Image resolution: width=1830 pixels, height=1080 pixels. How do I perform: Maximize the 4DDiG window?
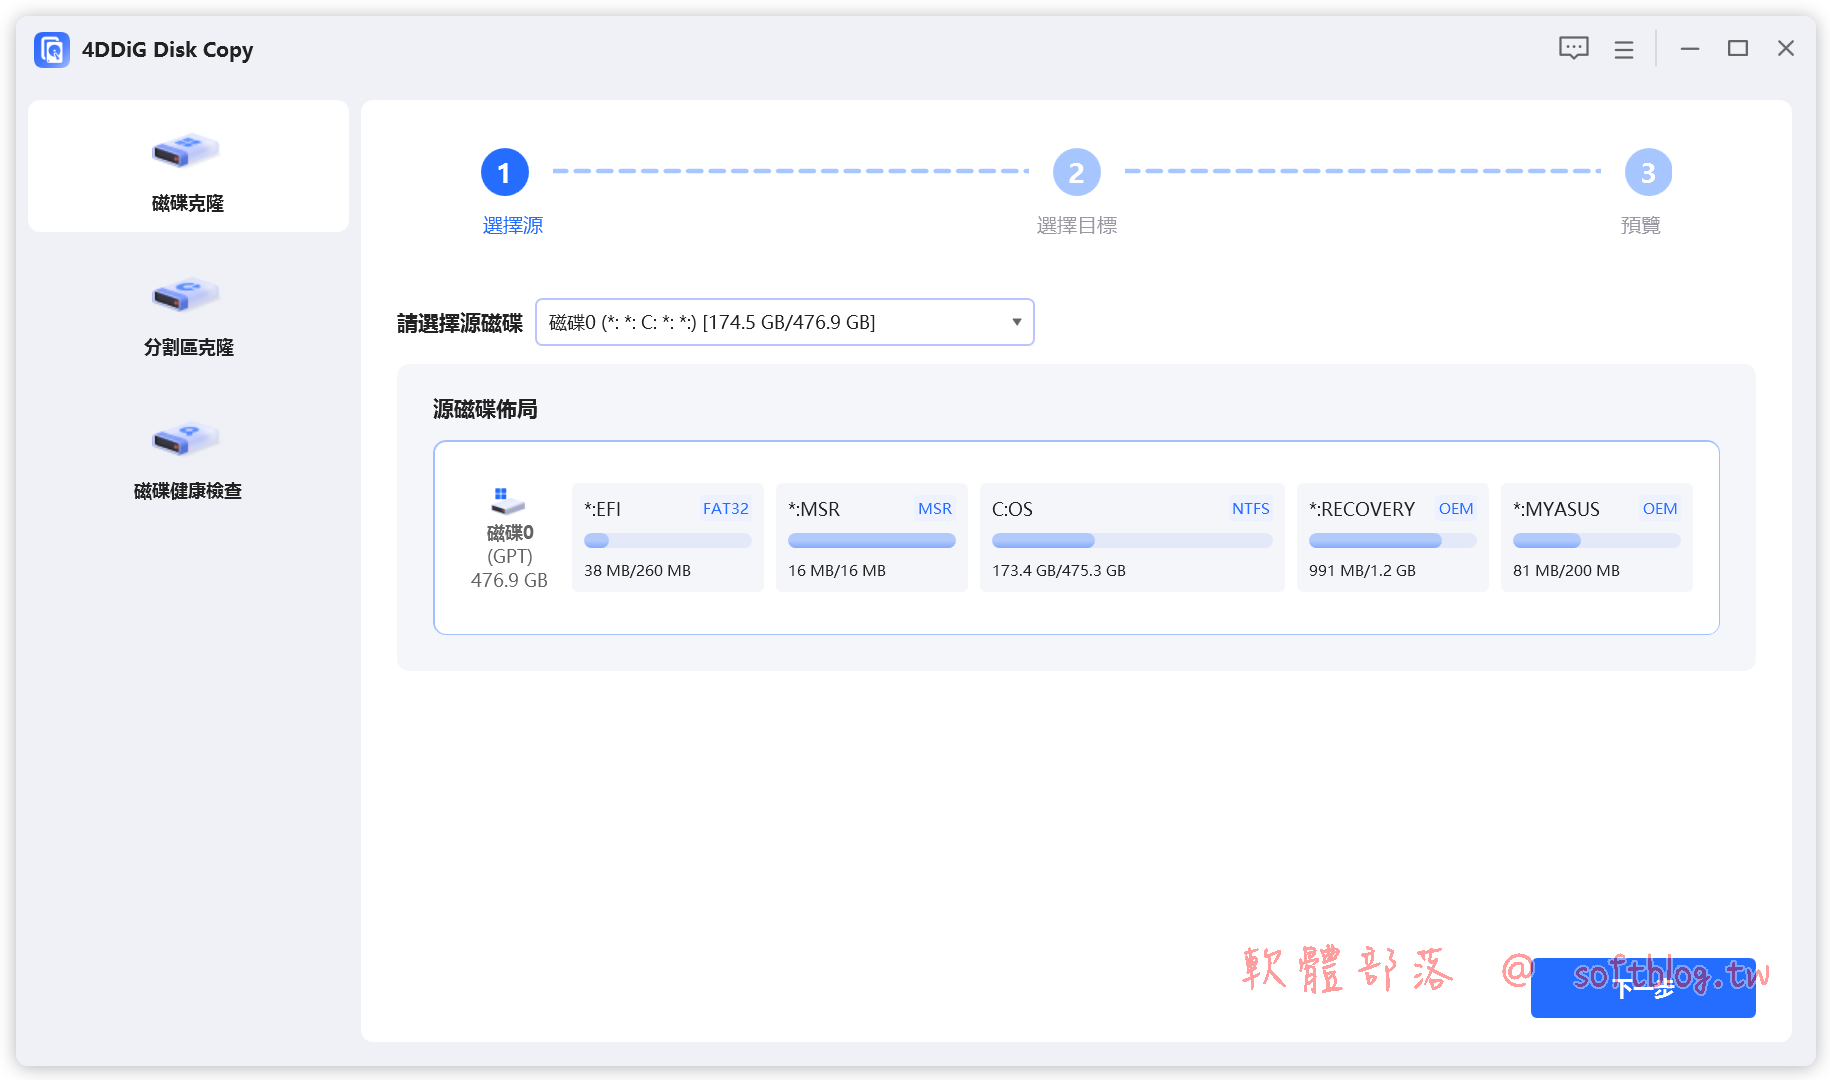click(x=1738, y=48)
